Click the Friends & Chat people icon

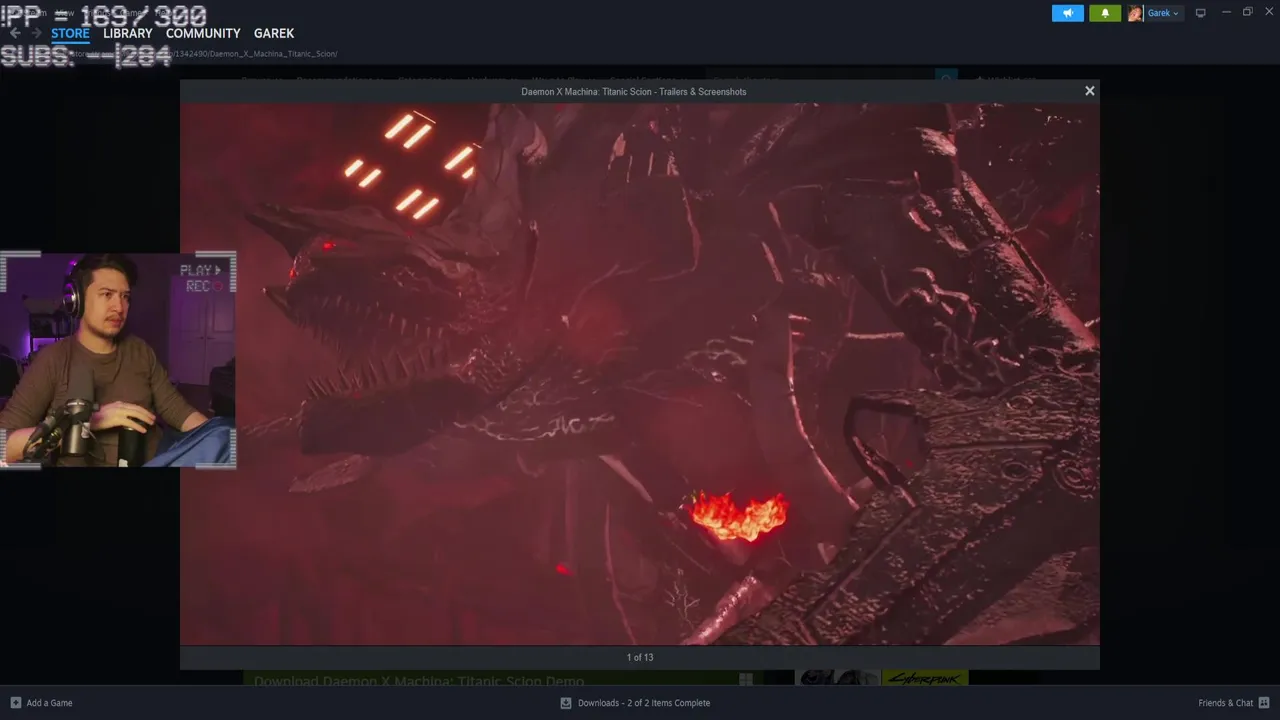pos(1264,703)
